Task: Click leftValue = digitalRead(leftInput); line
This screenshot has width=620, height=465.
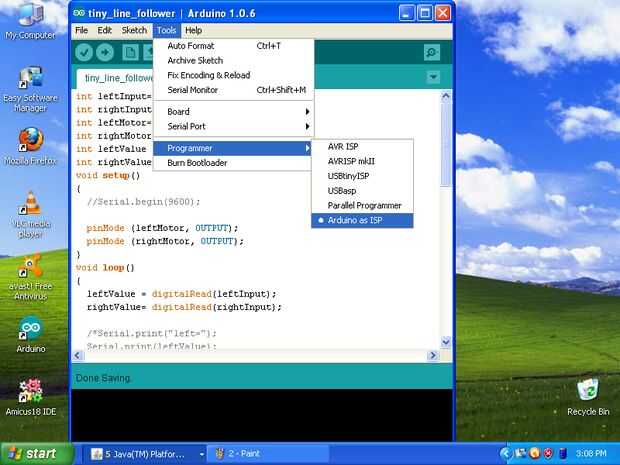Action: click(181, 294)
